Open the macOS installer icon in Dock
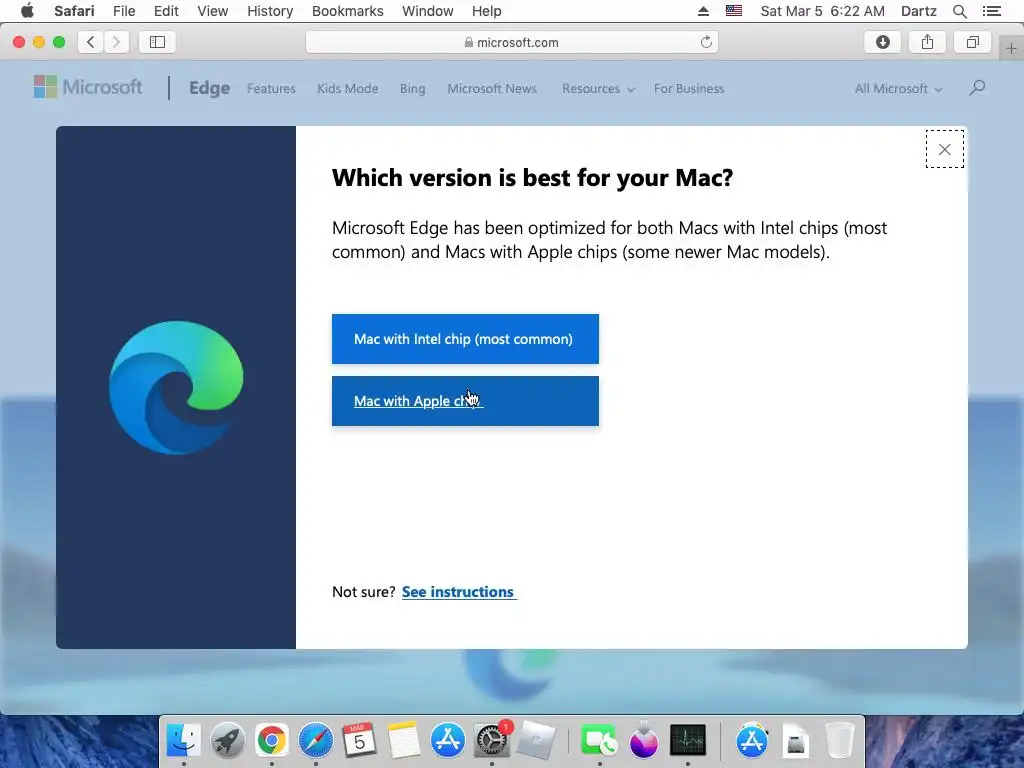This screenshot has height=768, width=1024. (643, 740)
